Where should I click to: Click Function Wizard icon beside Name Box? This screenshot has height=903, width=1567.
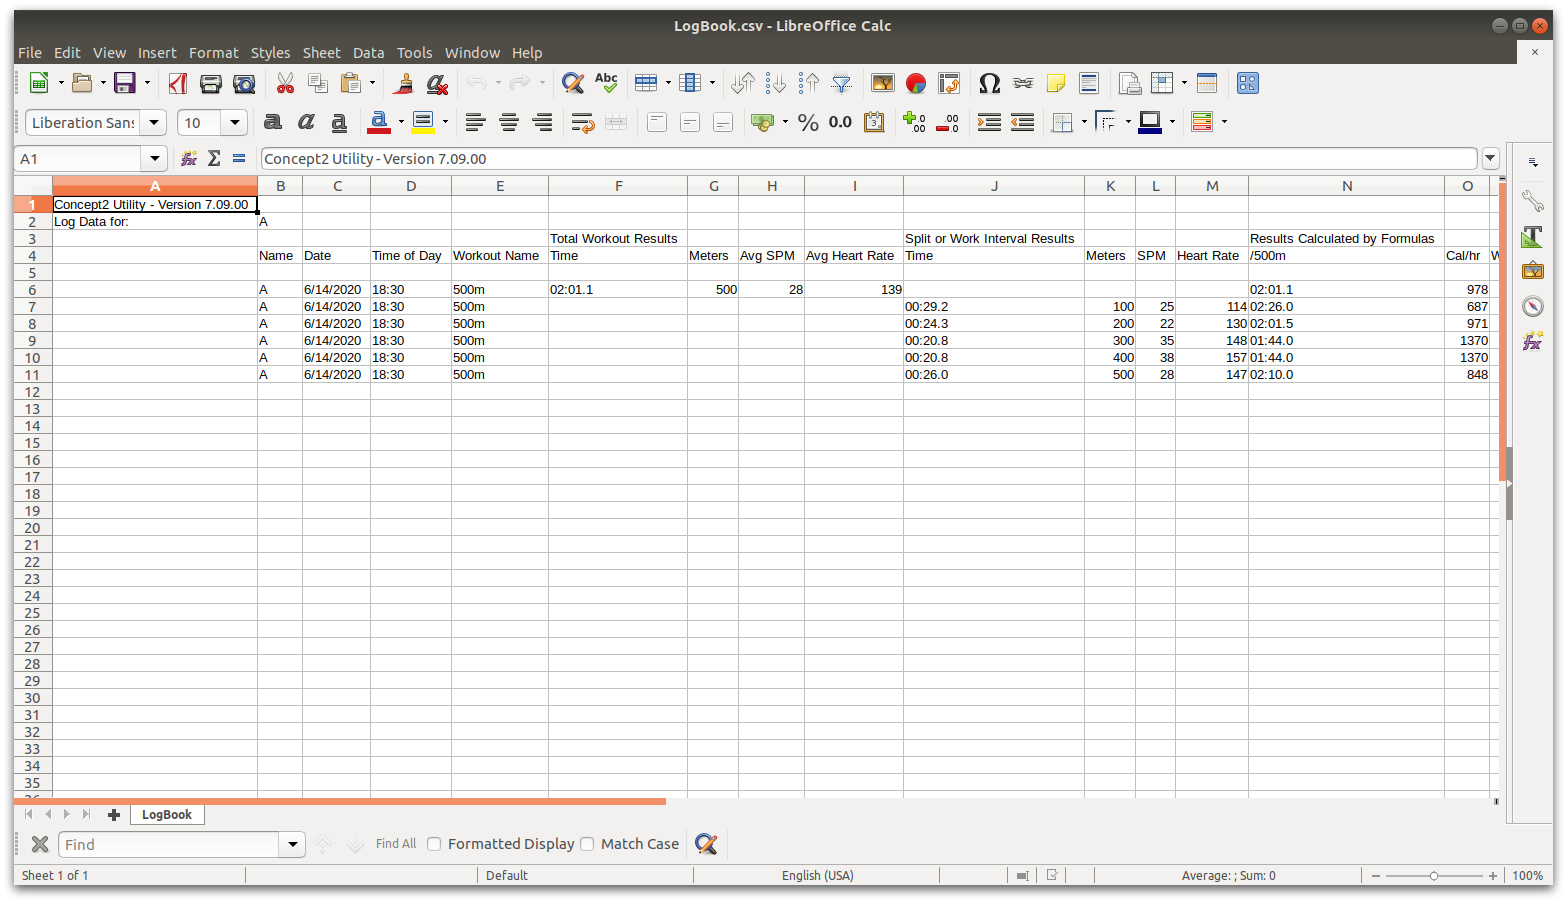[x=188, y=158]
